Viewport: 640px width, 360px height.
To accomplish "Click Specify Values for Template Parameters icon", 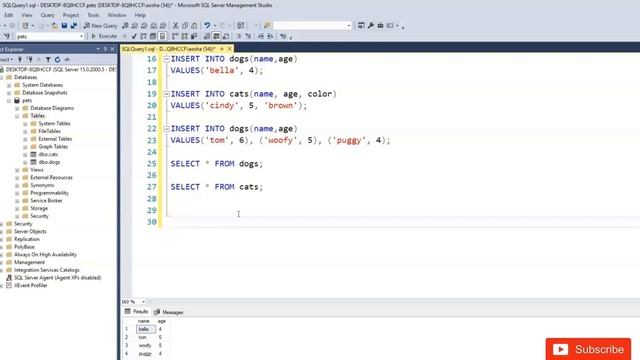I will click(283, 36).
